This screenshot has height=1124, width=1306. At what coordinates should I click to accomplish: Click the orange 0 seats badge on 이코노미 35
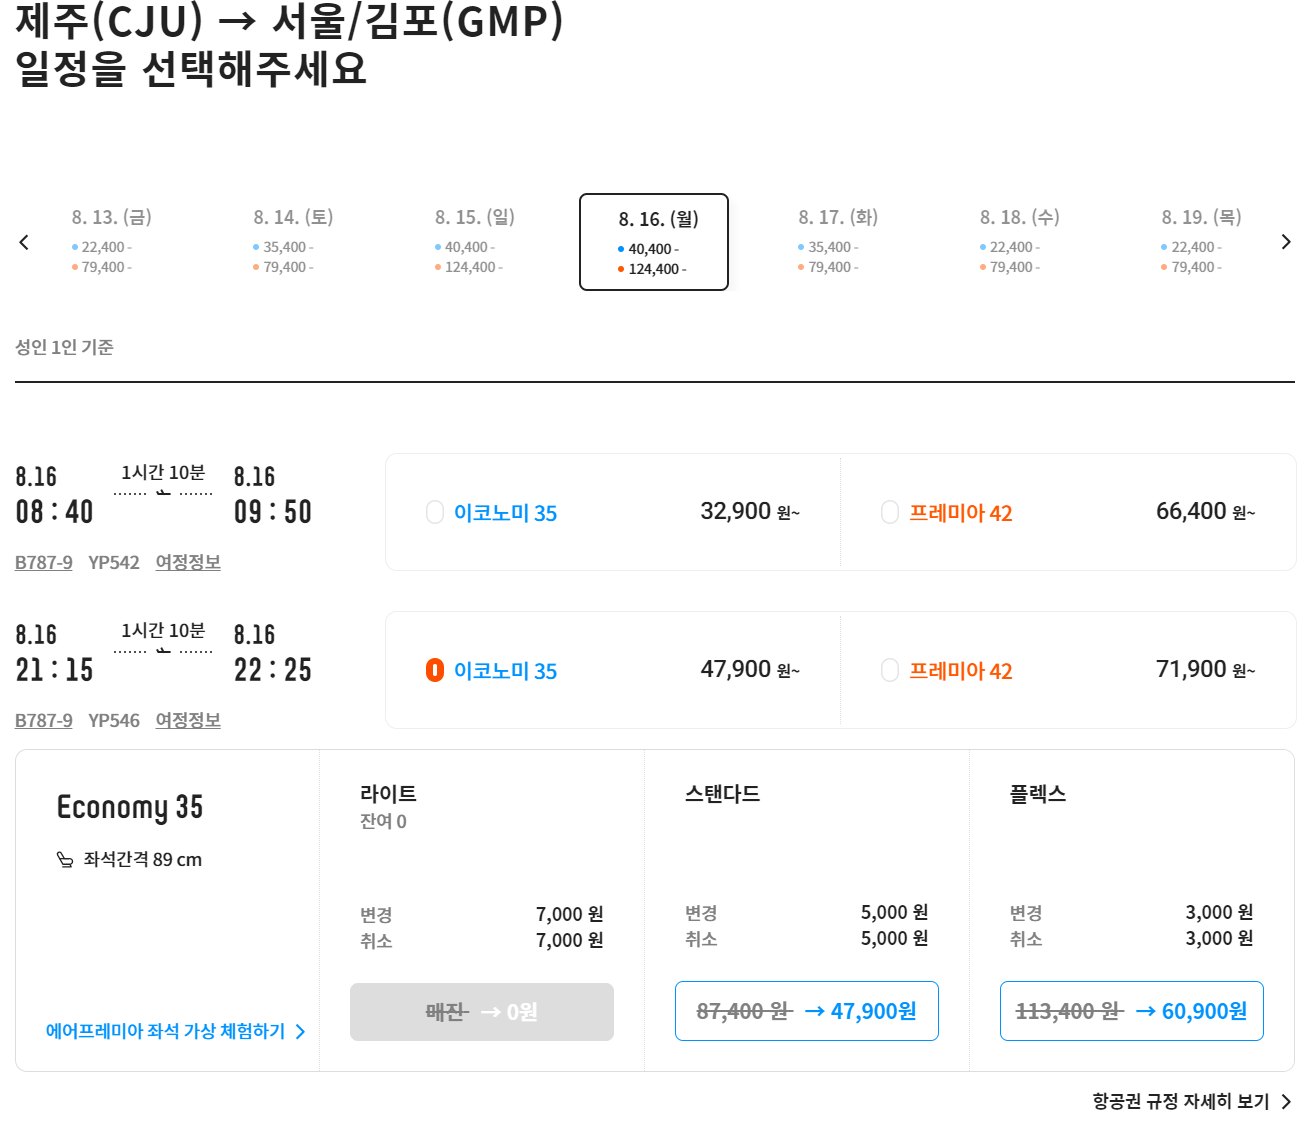tap(435, 670)
